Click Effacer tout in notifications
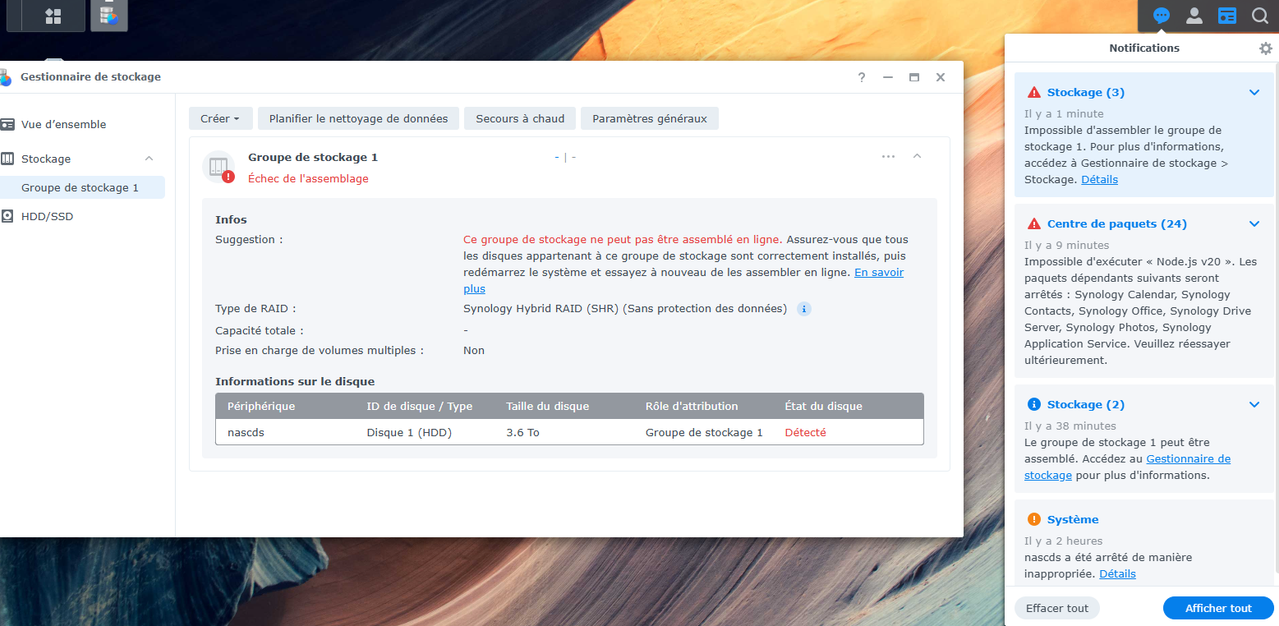This screenshot has height=626, width=1279. 1057,608
